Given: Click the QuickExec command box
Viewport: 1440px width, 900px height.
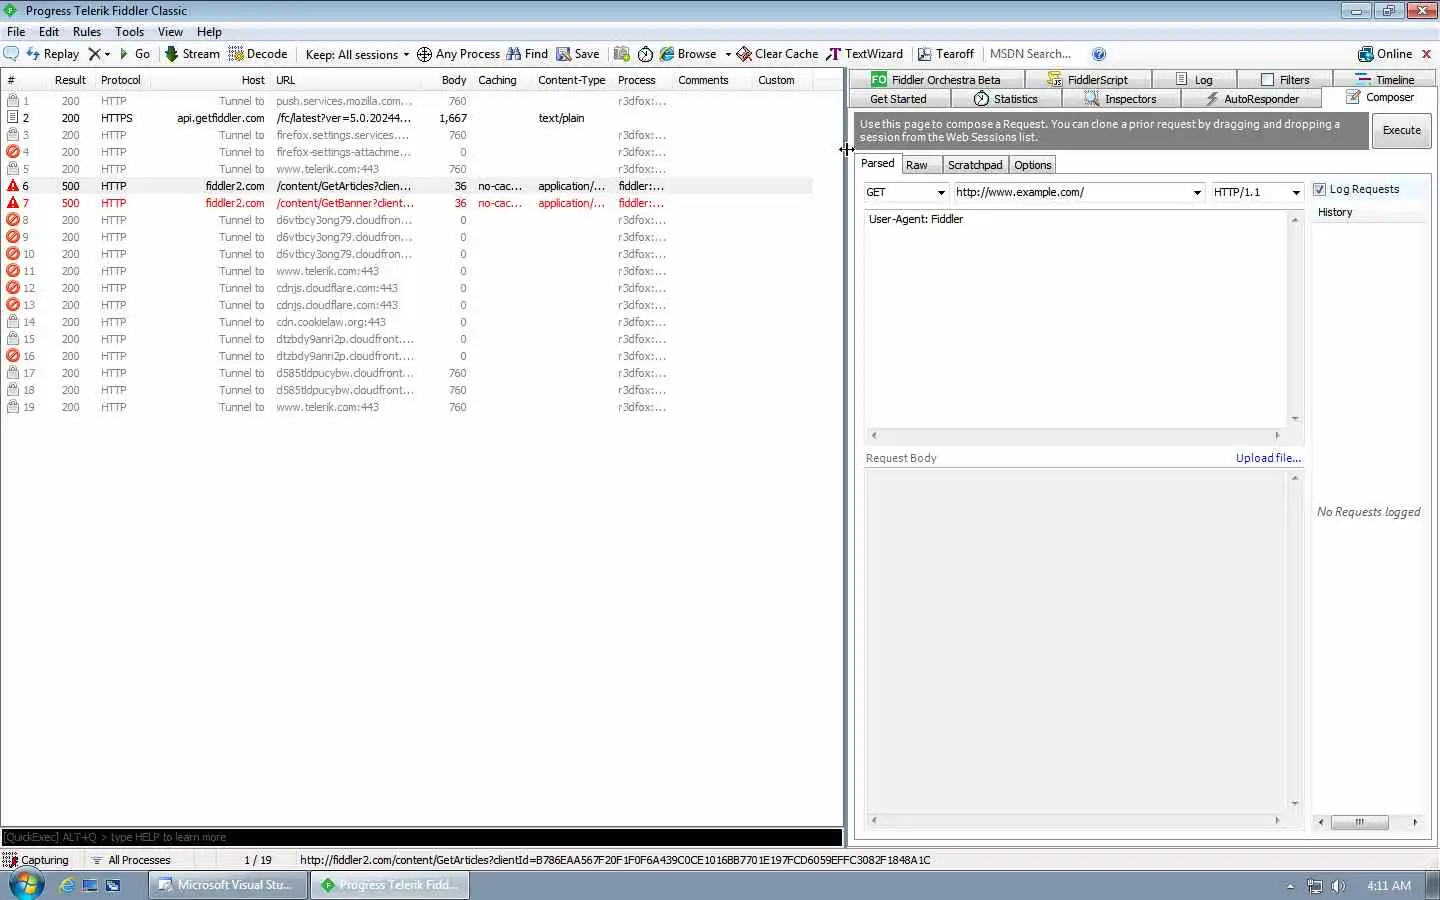Looking at the screenshot, I should (x=421, y=837).
